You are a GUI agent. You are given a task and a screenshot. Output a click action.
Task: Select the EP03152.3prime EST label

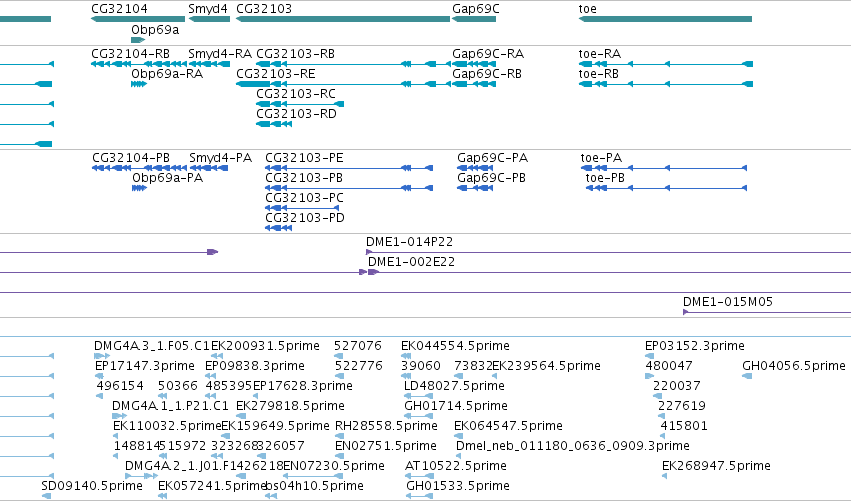click(695, 347)
